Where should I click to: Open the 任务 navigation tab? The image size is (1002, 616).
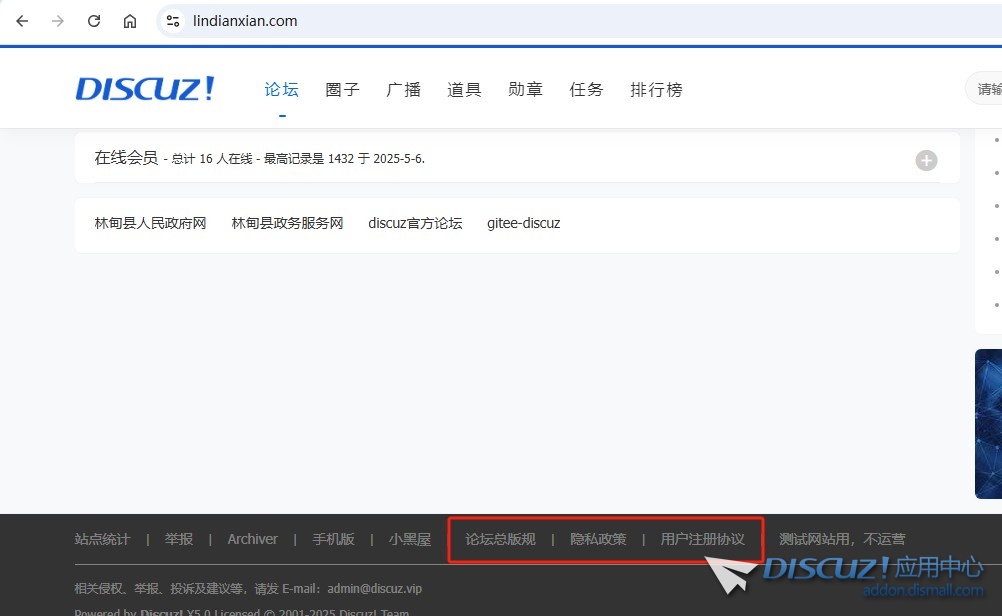[x=586, y=89]
